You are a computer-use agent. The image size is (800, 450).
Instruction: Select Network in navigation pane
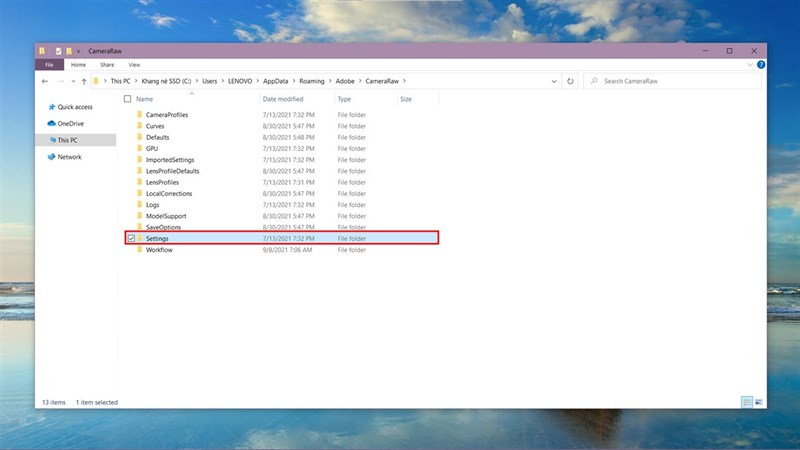(69, 157)
